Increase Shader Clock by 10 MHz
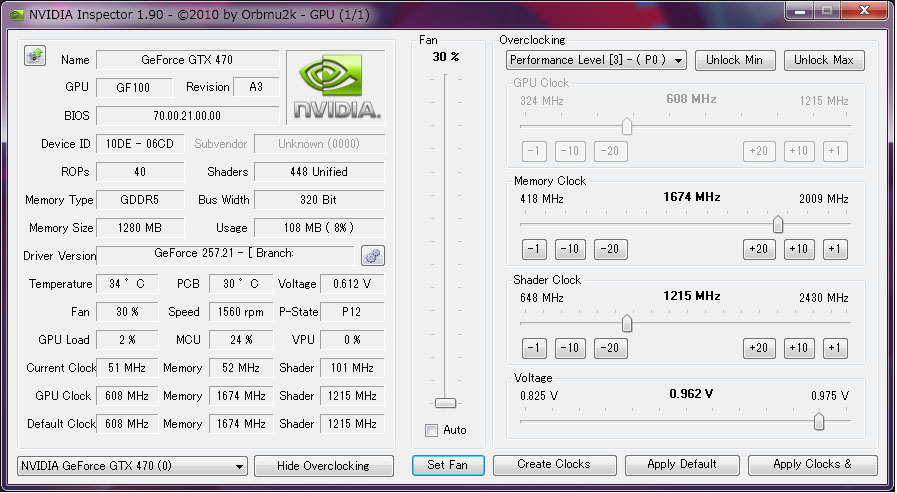This screenshot has width=897, height=493. click(799, 348)
